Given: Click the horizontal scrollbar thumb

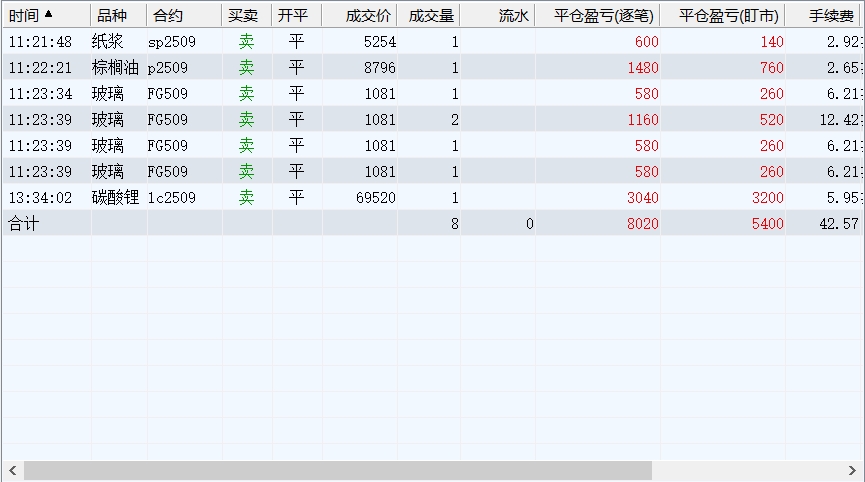Looking at the screenshot, I should tap(338, 470).
